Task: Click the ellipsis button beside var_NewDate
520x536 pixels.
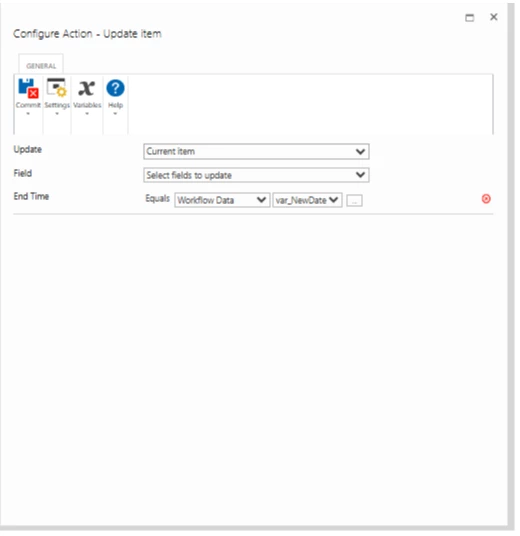Action: click(354, 201)
